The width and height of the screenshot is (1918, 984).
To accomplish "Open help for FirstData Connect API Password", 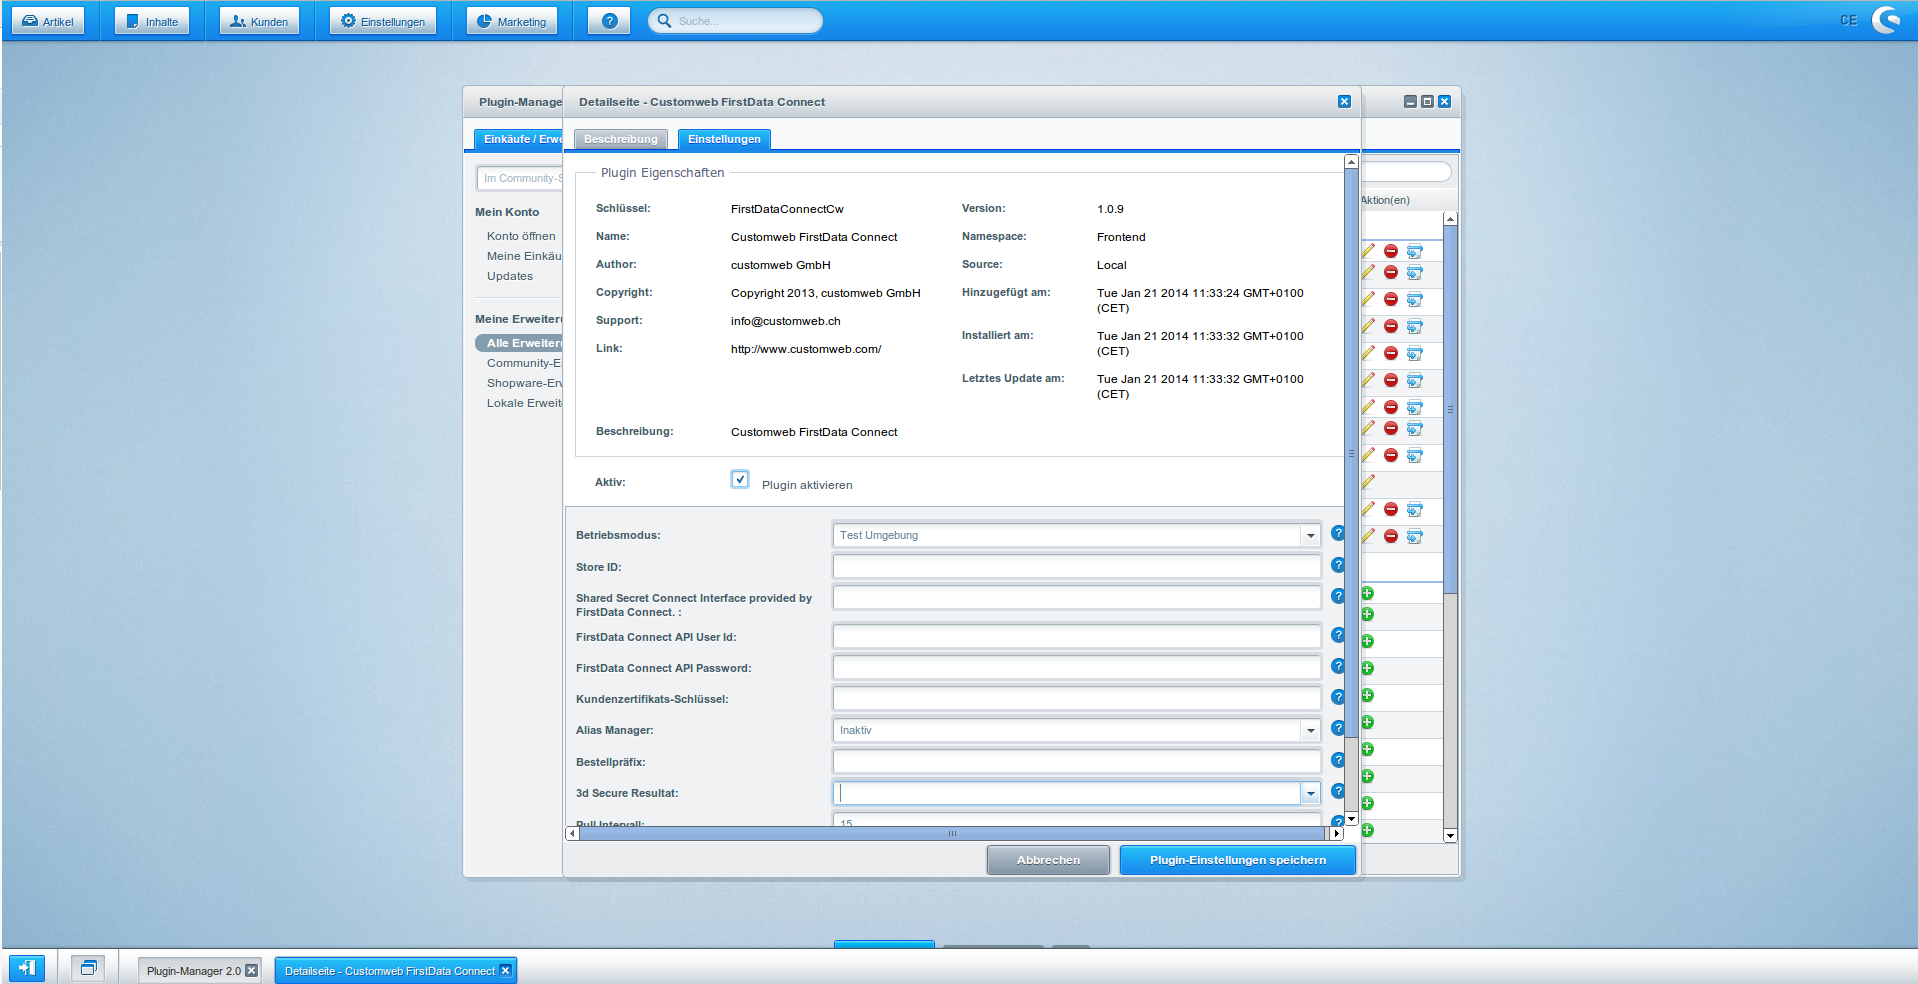I will tap(1337, 667).
